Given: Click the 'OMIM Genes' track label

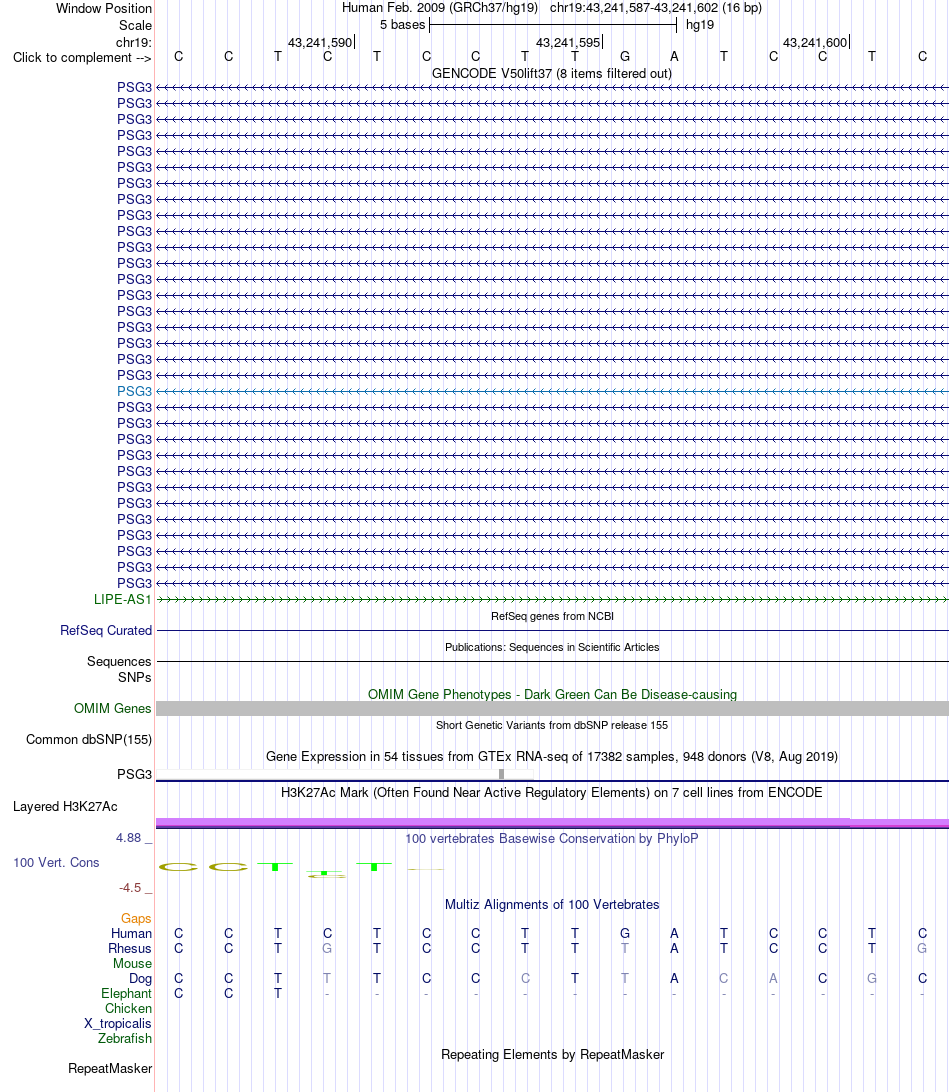Looking at the screenshot, I should (x=112, y=708).
